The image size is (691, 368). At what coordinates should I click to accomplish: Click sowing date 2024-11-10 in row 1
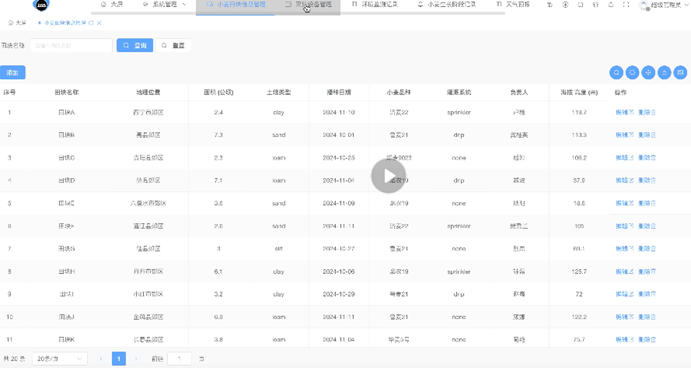click(x=338, y=112)
